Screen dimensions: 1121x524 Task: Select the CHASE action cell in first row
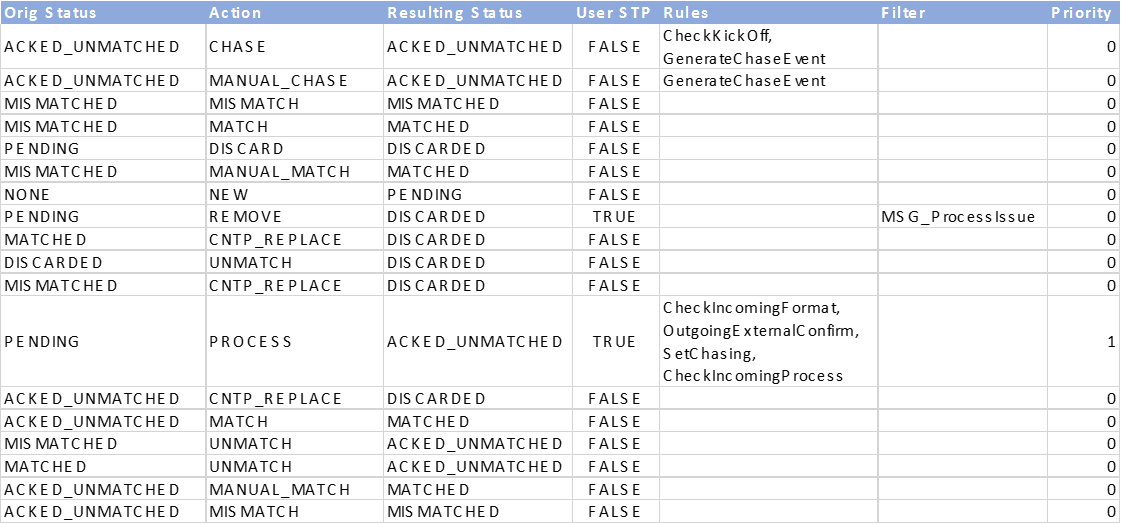pos(295,46)
